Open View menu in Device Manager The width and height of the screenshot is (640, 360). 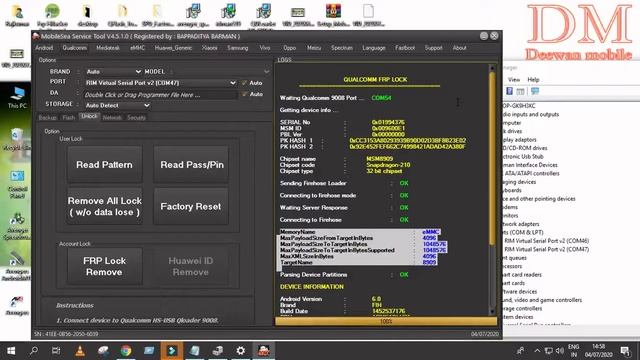point(514,80)
